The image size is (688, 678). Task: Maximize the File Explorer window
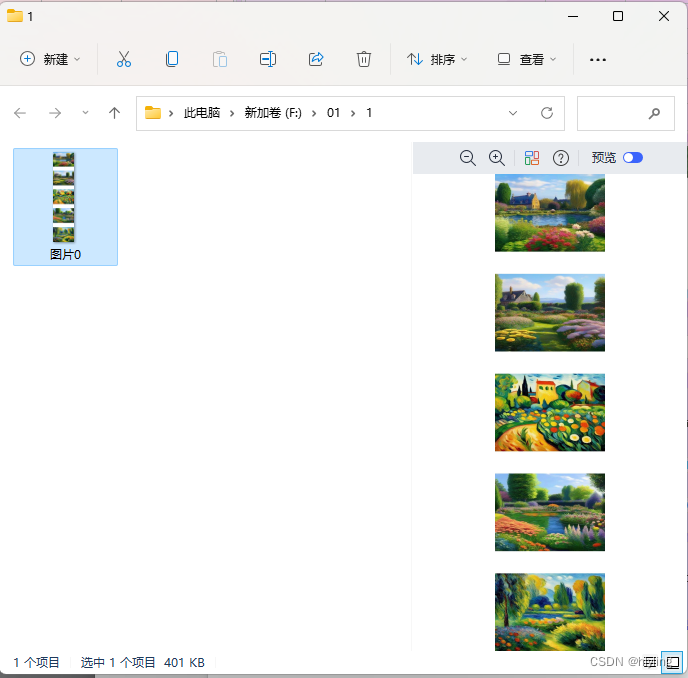(618, 16)
